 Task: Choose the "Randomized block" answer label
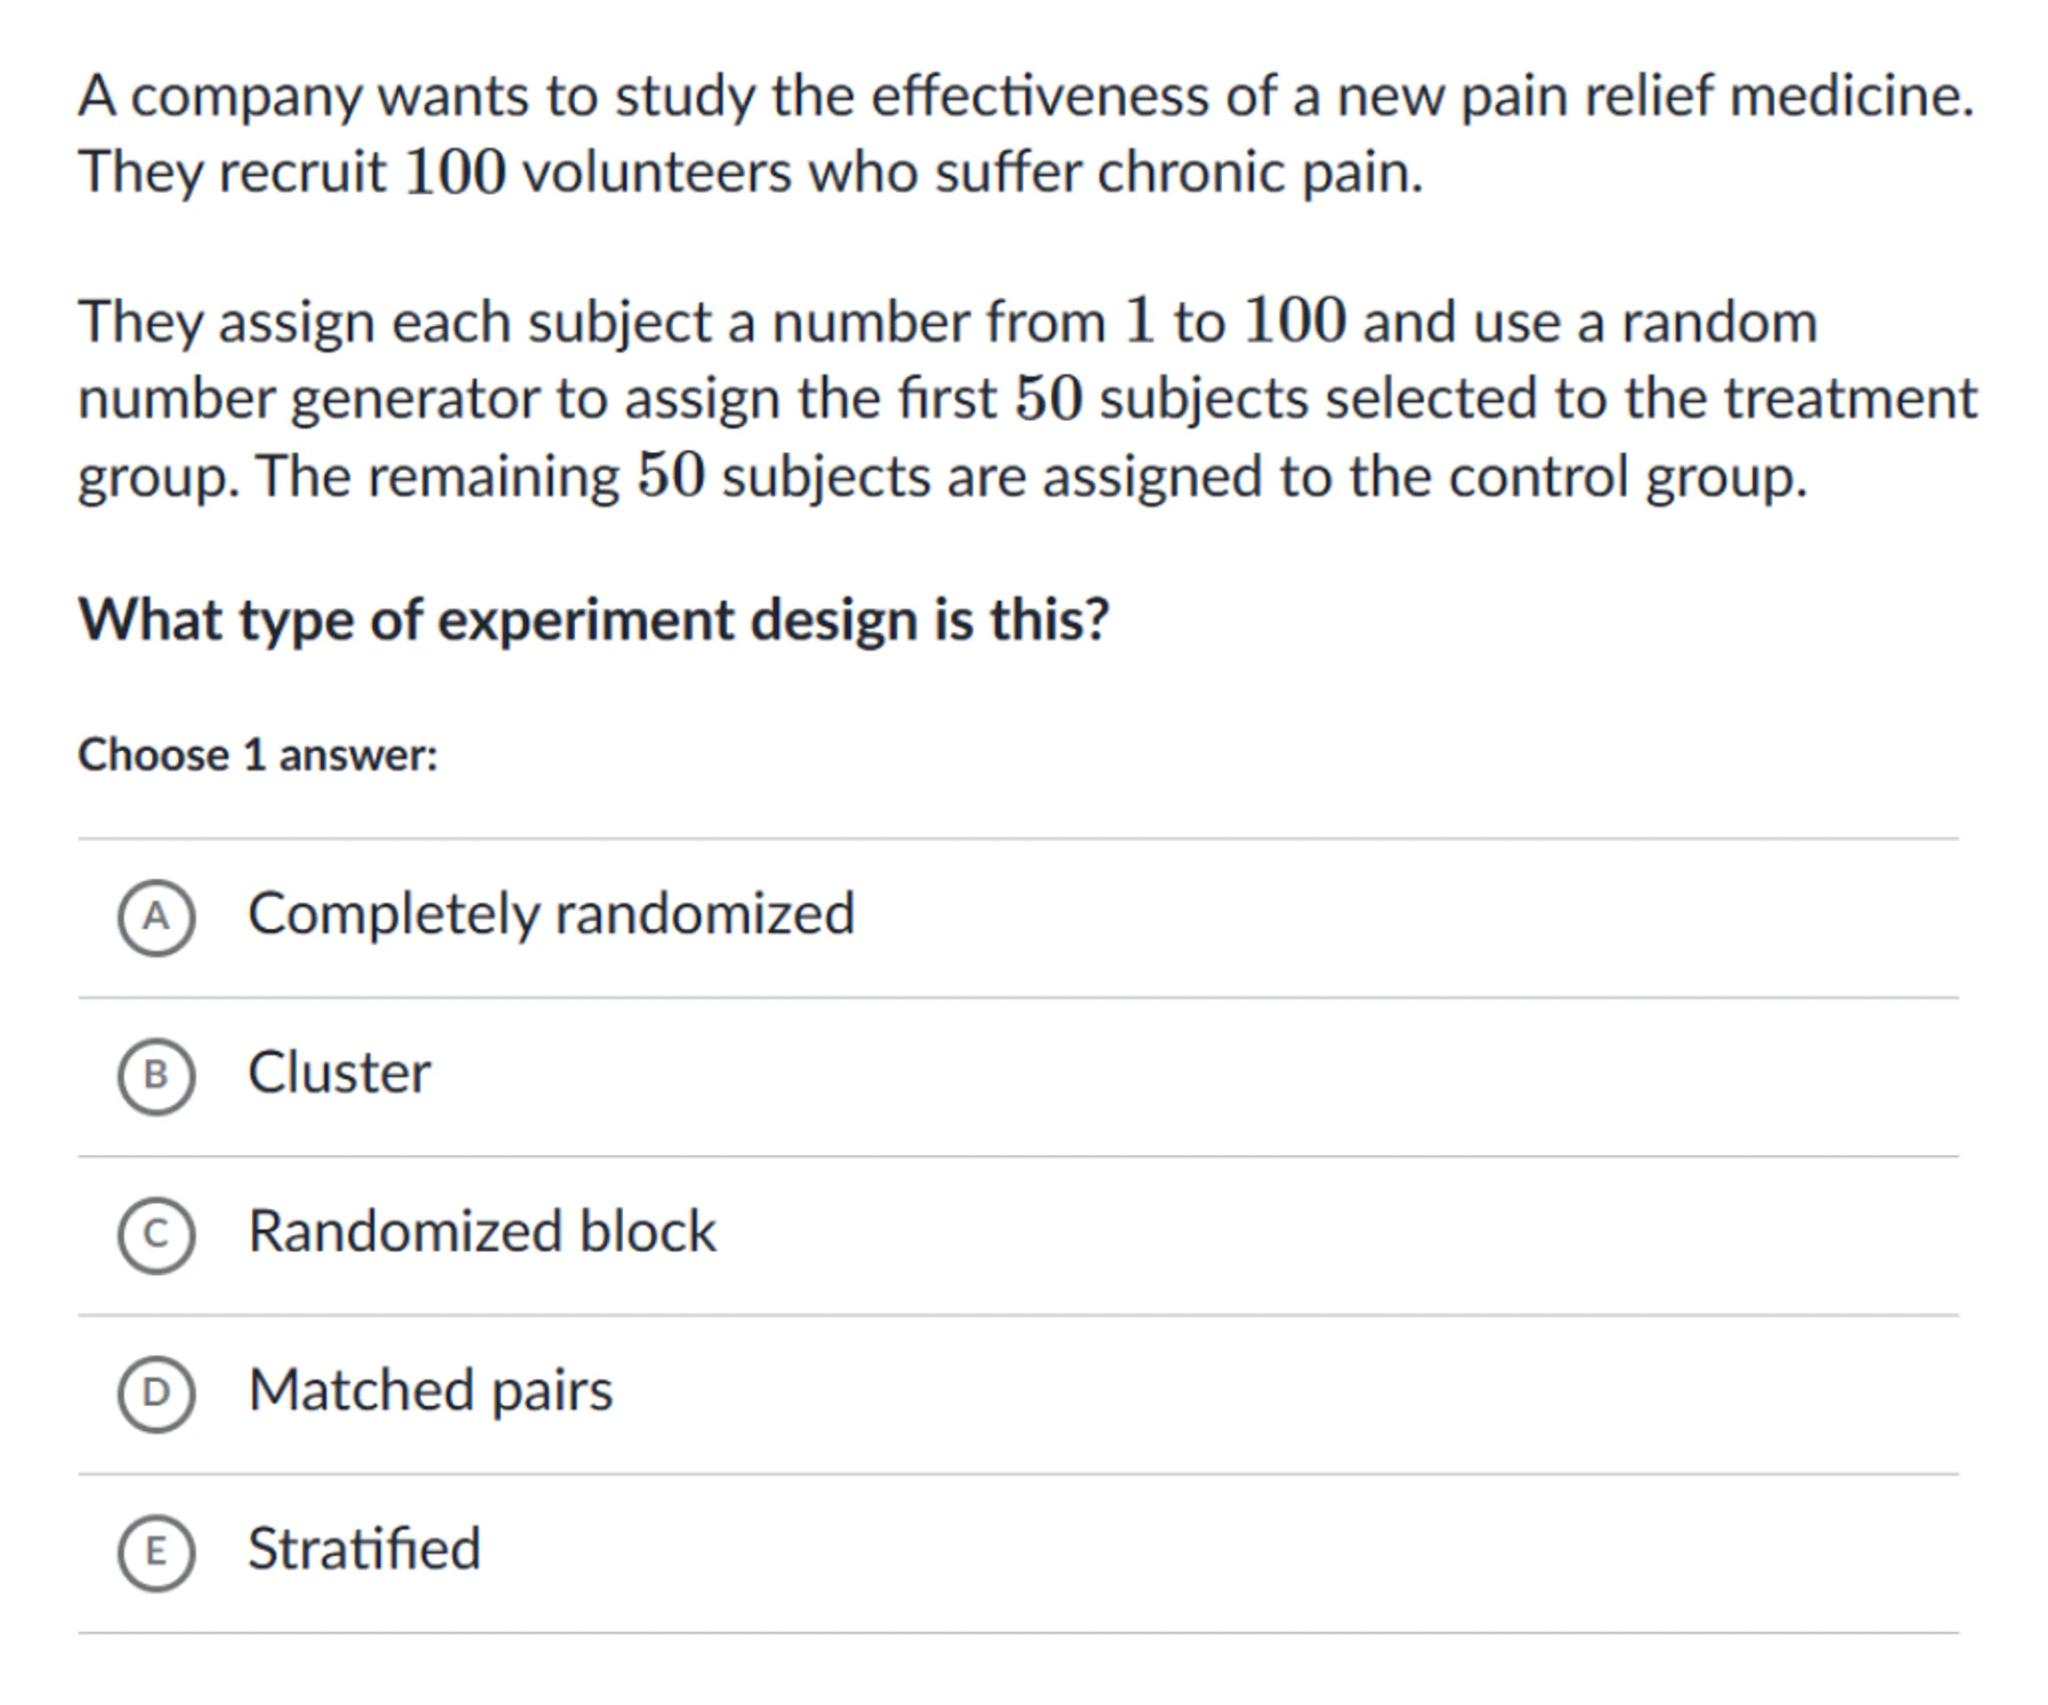pos(482,1231)
